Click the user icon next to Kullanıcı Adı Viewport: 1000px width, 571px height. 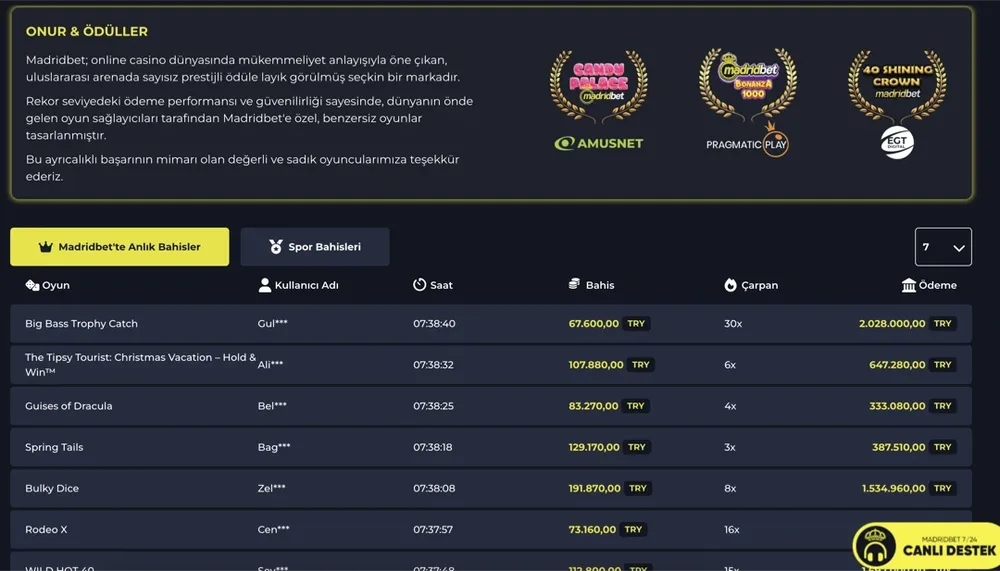coord(265,285)
